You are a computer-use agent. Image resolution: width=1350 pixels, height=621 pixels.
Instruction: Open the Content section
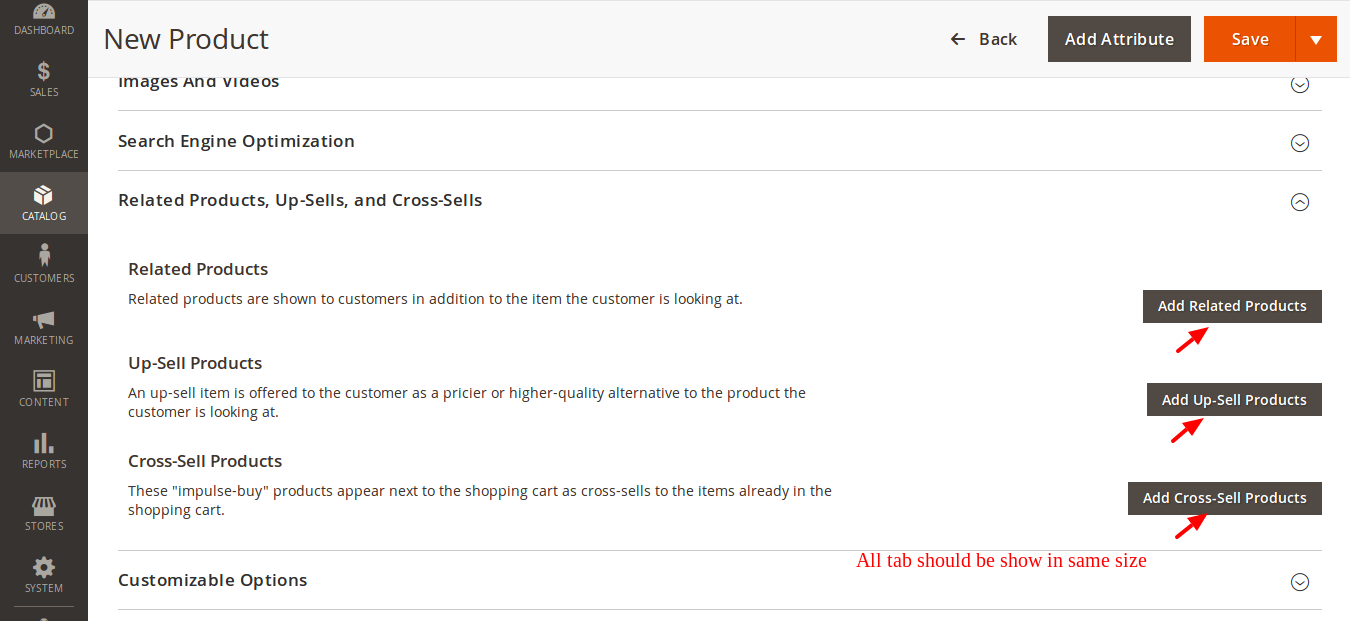coord(44,388)
